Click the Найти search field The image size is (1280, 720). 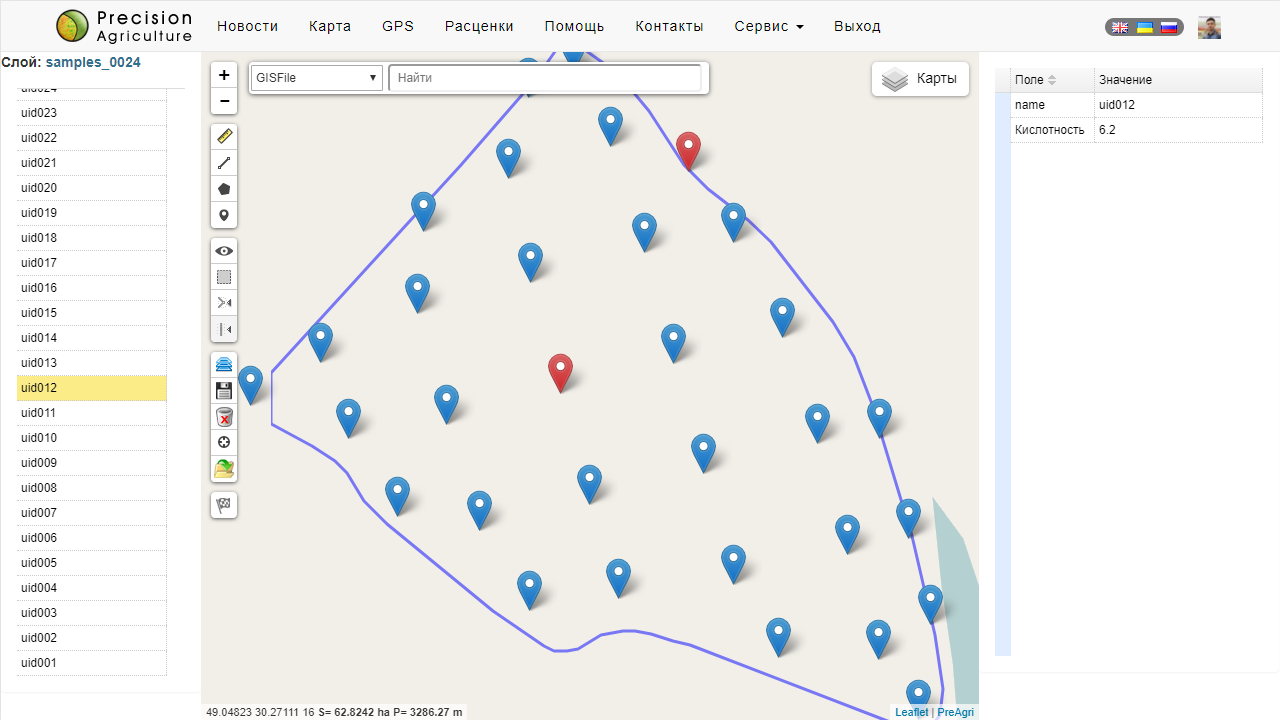pyautogui.click(x=545, y=78)
